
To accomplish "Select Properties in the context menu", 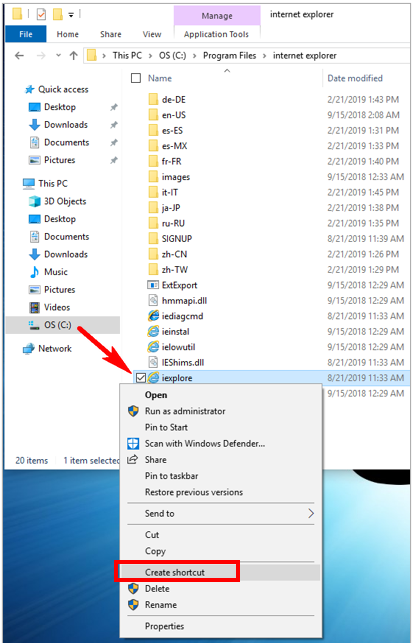I will point(164,626).
